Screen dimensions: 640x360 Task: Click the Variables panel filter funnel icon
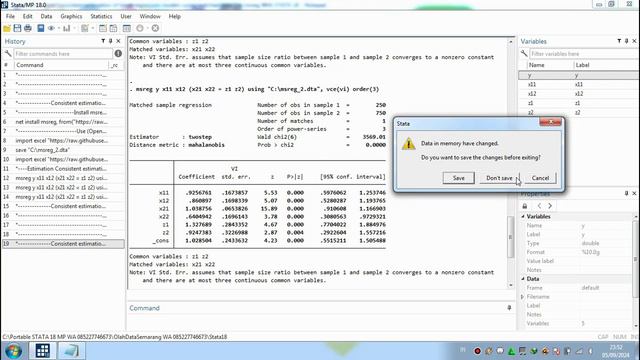click(619, 41)
